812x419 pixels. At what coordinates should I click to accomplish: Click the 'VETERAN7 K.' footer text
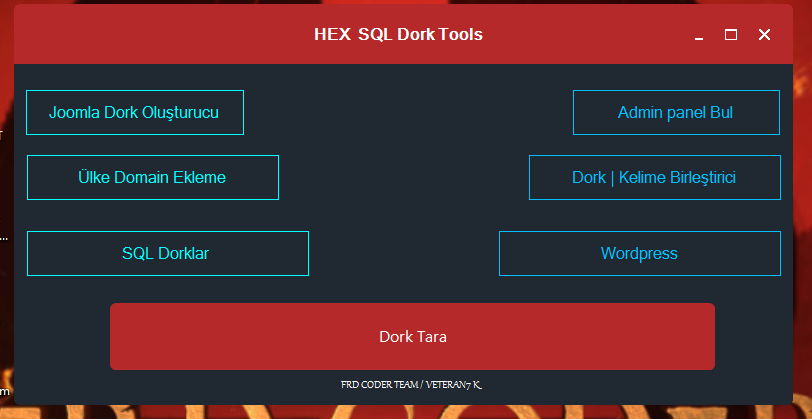click(x=454, y=383)
